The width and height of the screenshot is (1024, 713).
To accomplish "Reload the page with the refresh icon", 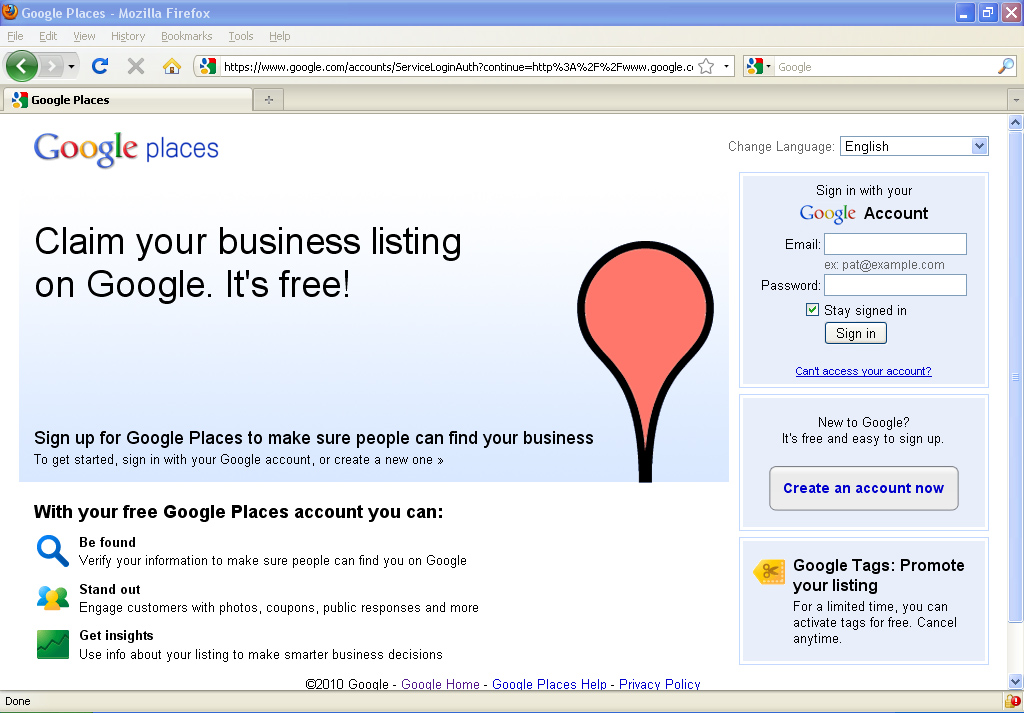I will [100, 66].
